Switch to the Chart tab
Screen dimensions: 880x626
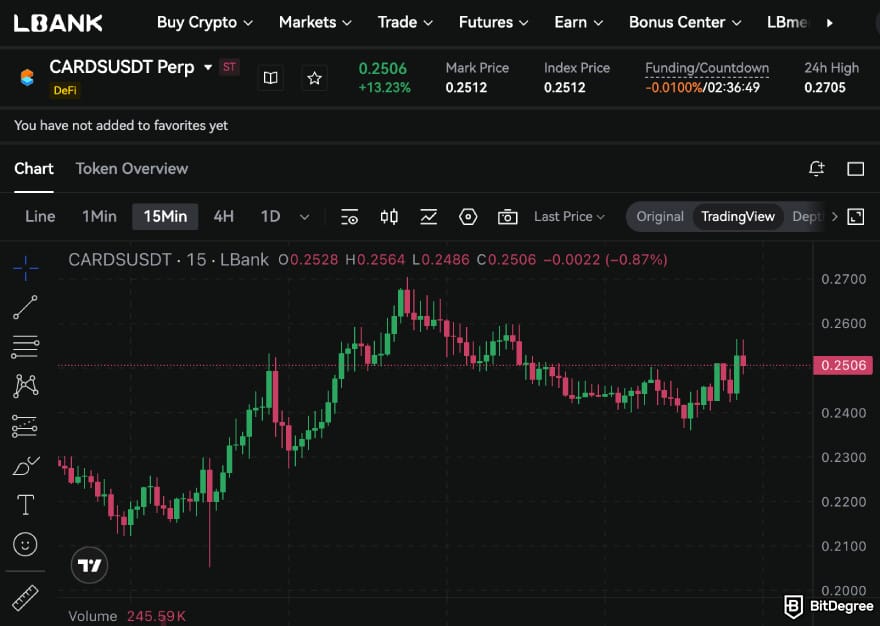point(34,169)
